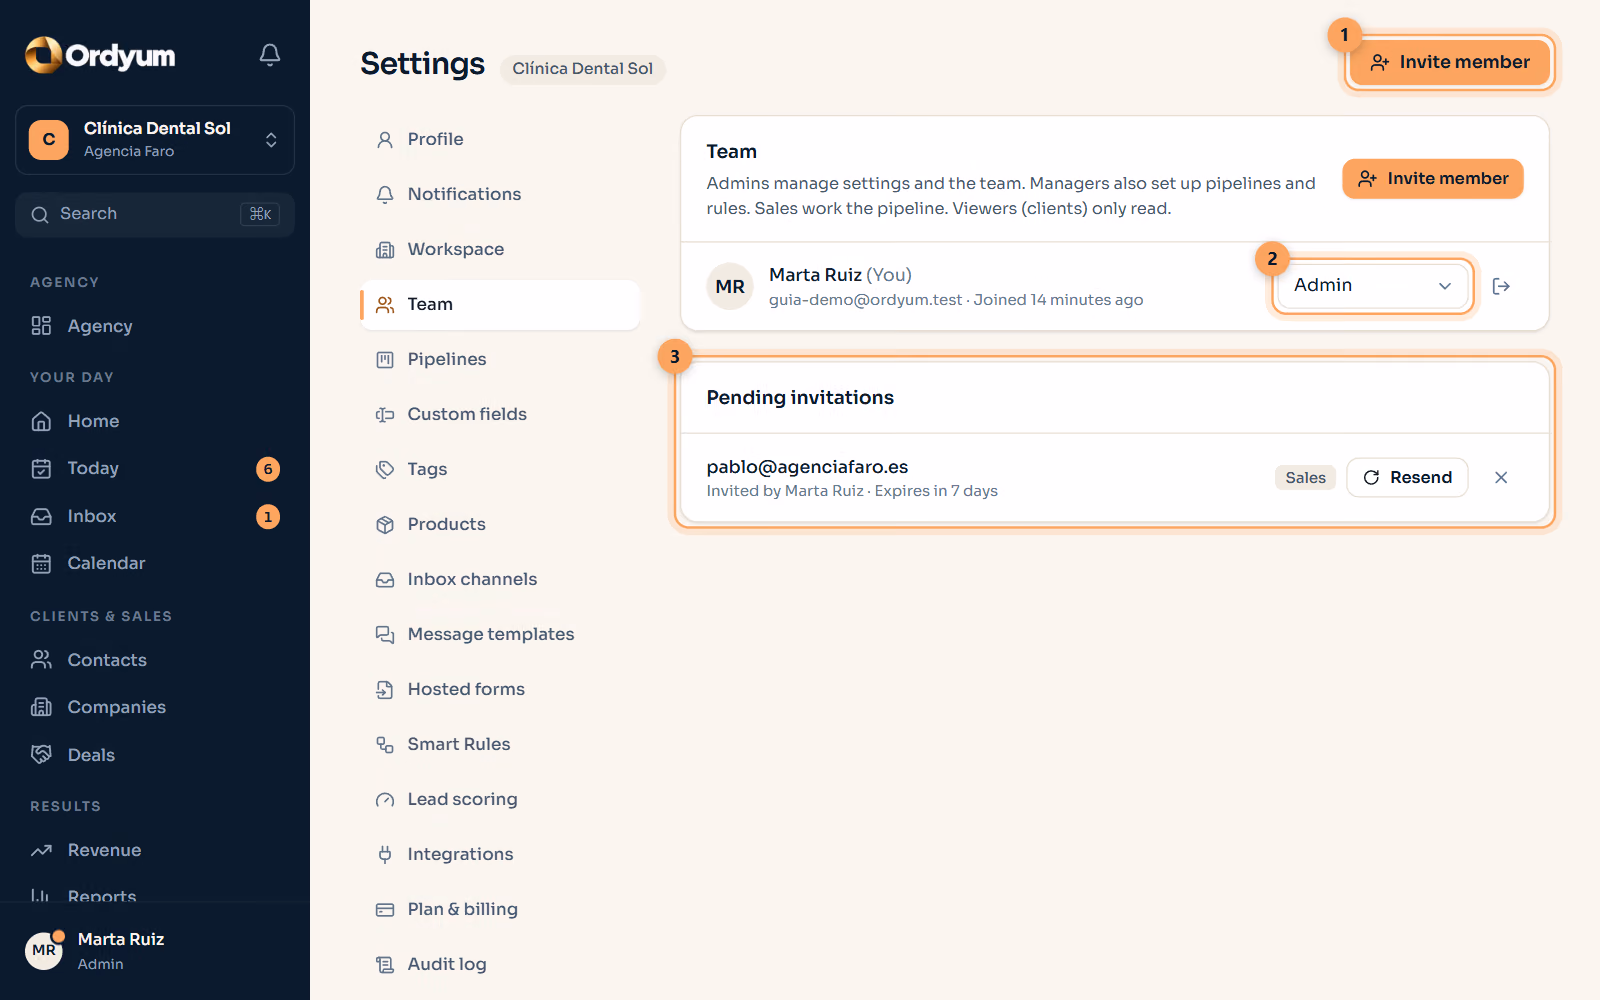The height and width of the screenshot is (1000, 1600).
Task: Click the Search field in sidebar
Action: (x=155, y=214)
